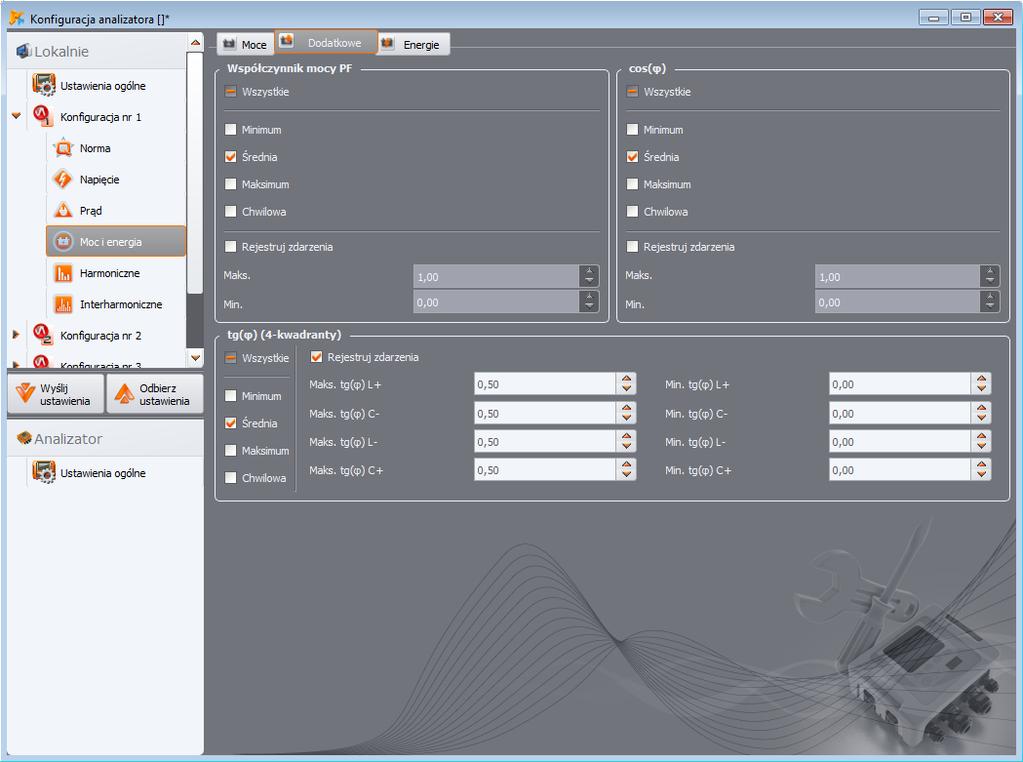1023x762 pixels.
Task: Enable Minimum for Współczynnik mocy PF
Action: click(x=230, y=129)
